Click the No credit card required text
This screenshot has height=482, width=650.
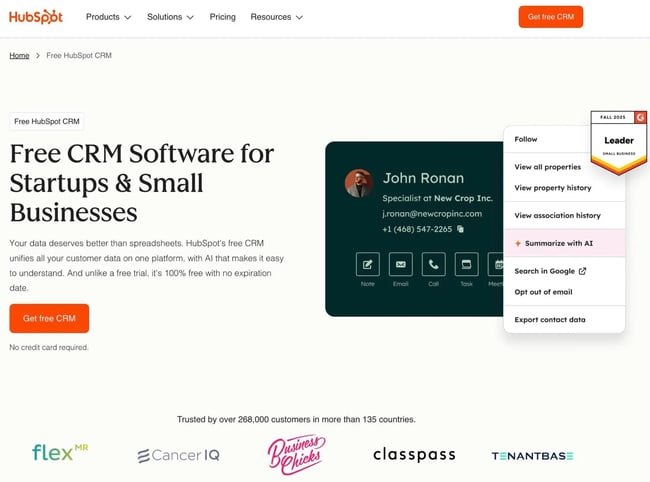(49, 347)
